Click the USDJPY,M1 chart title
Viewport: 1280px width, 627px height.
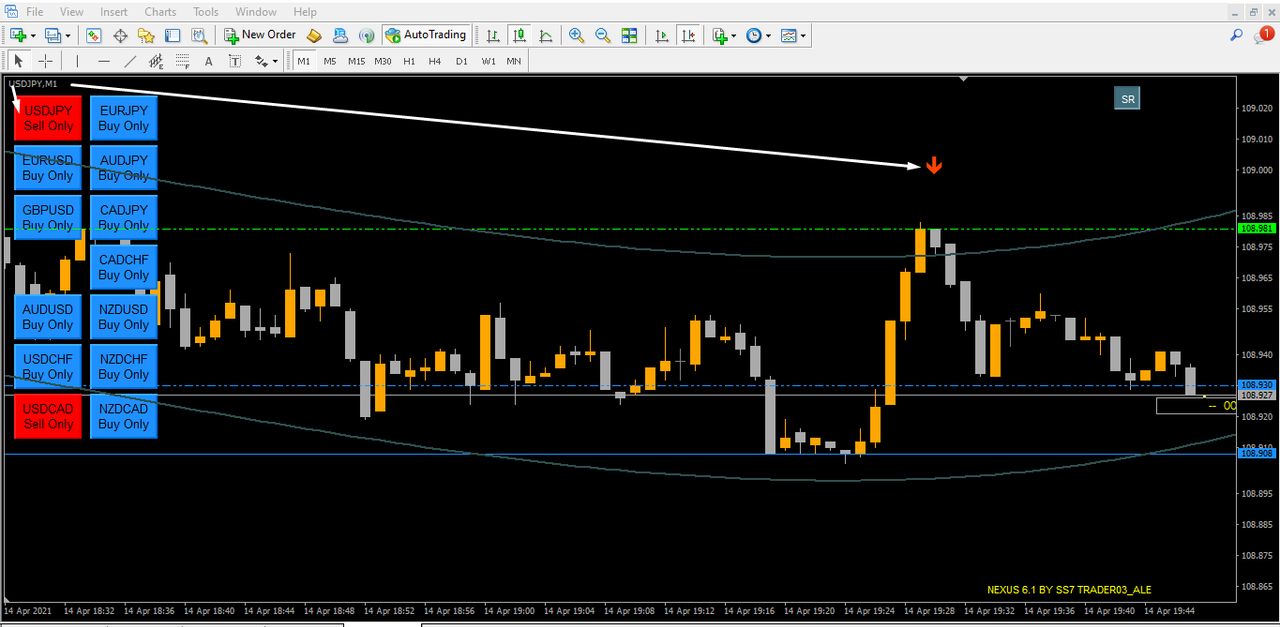(33, 83)
